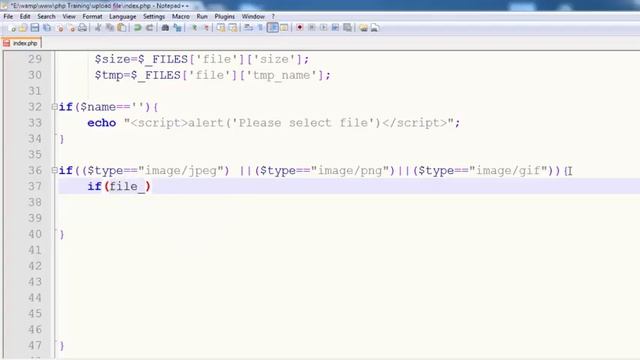Image resolution: width=640 pixels, height=360 pixels.
Task: Click the Print toolbar icon
Action: pos(82,28)
